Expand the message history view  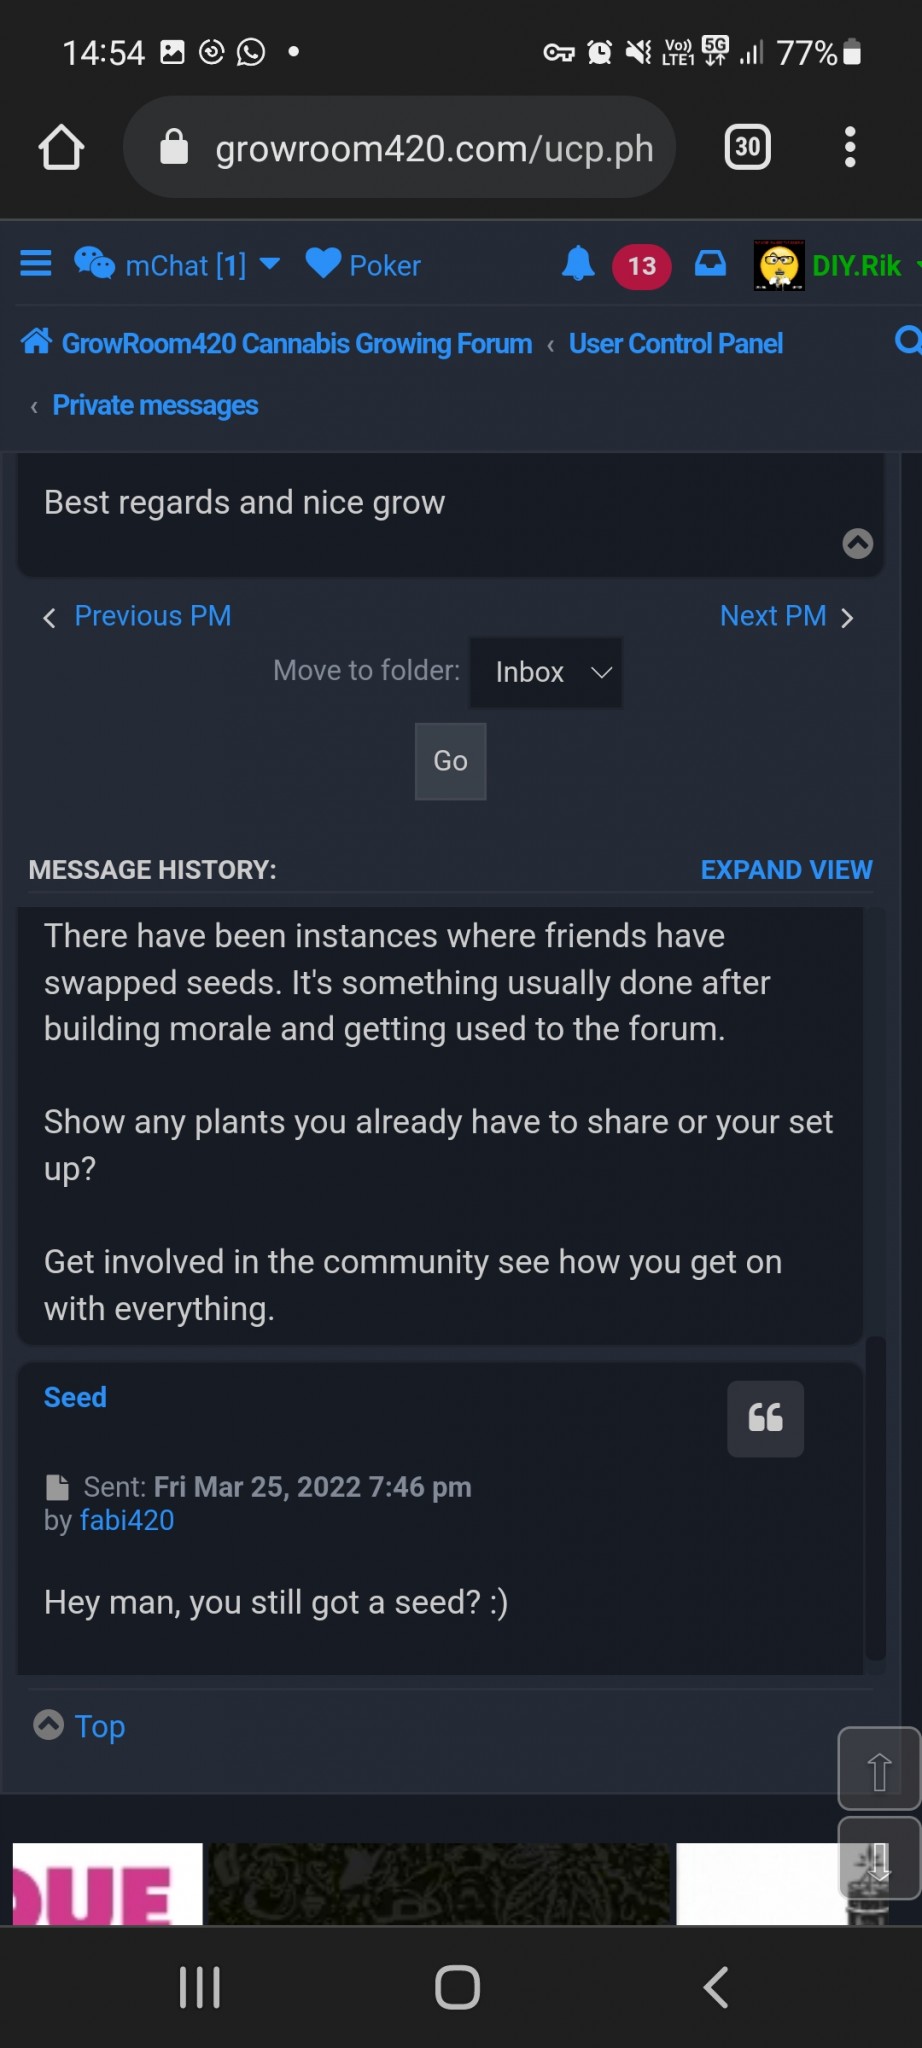(786, 870)
